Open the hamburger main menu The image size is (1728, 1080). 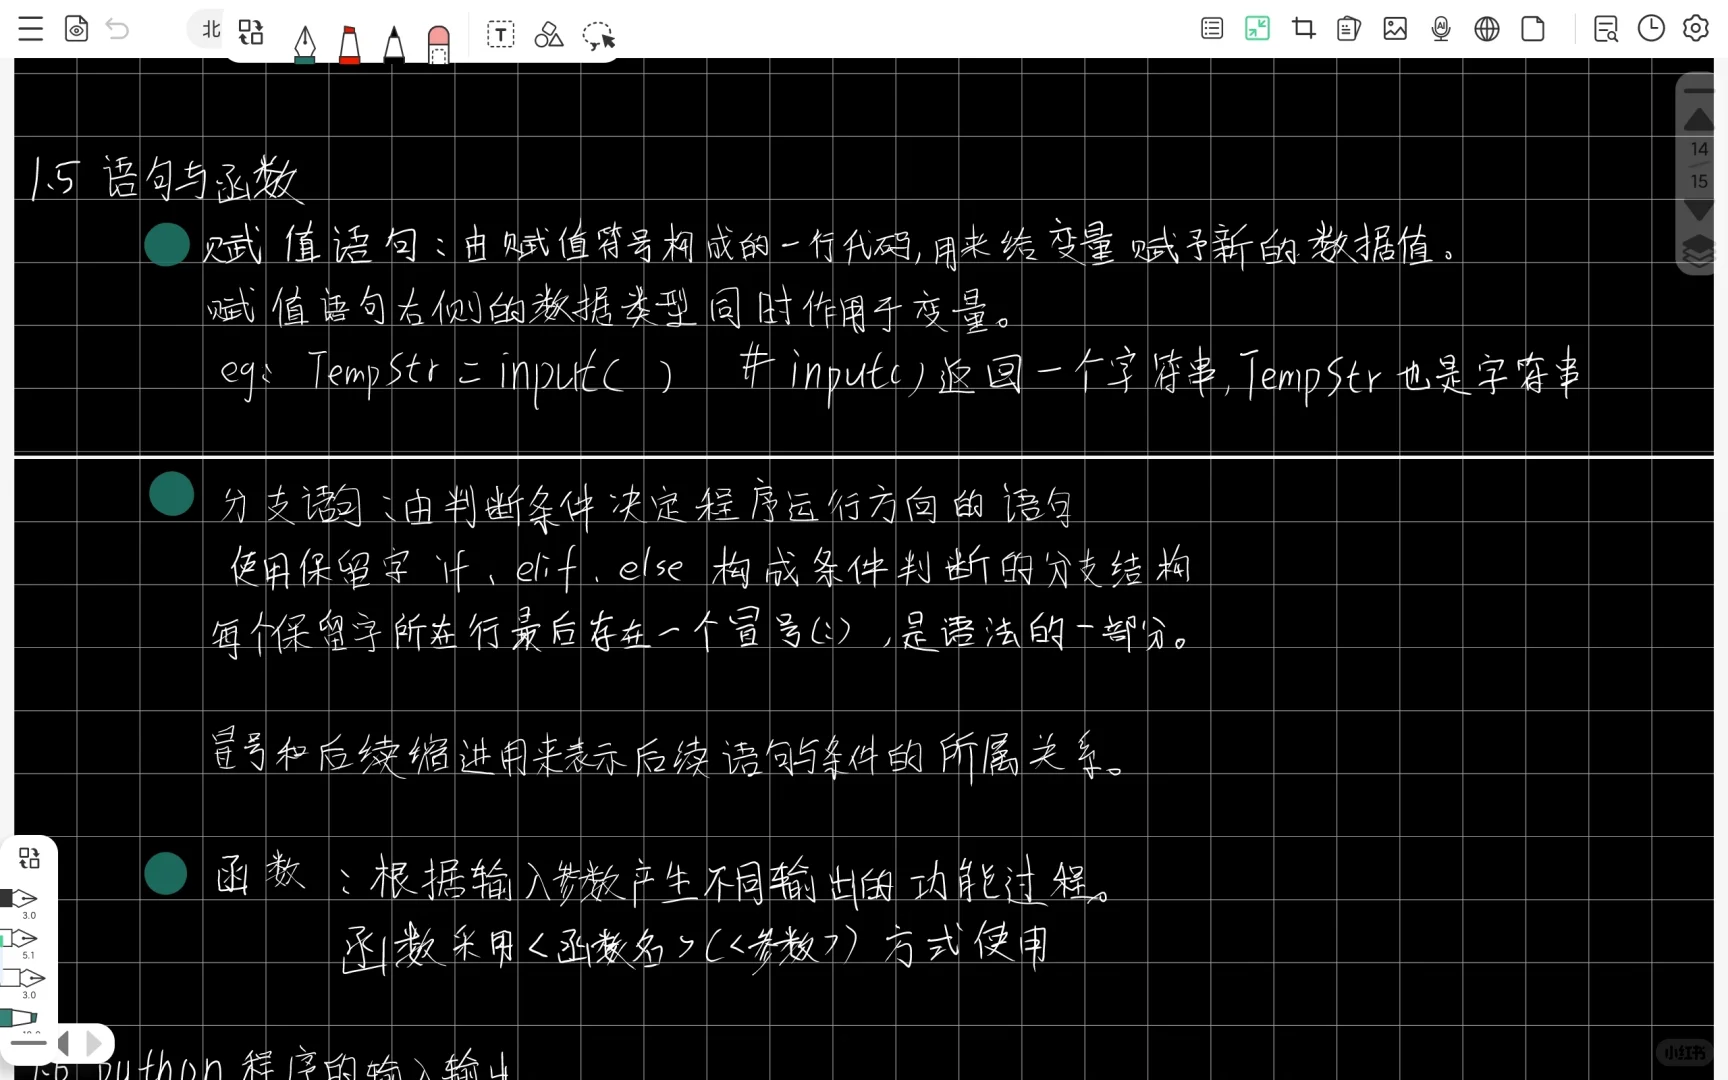[30, 28]
